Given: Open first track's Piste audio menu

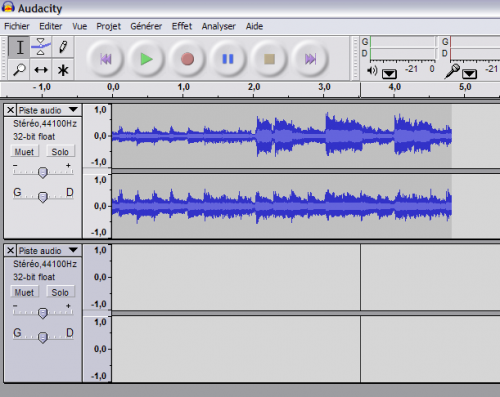Looking at the screenshot, I should (49, 110).
